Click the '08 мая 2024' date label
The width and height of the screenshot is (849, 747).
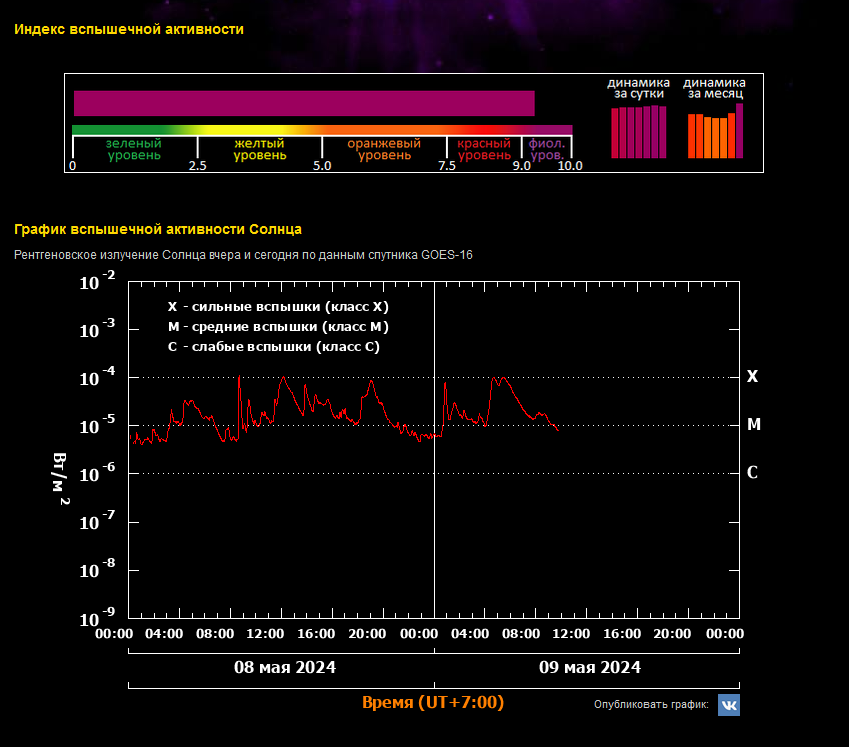(285, 667)
